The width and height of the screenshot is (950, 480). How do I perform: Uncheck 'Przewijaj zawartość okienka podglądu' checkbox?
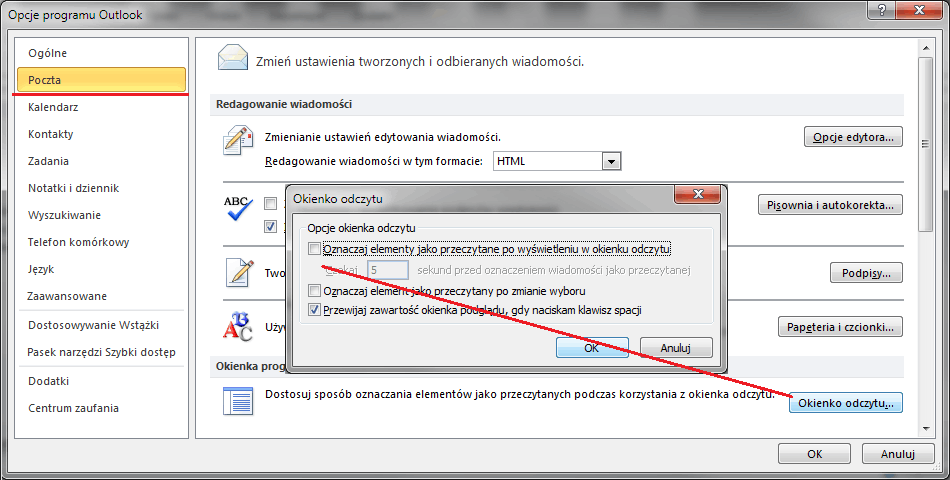coord(314,310)
